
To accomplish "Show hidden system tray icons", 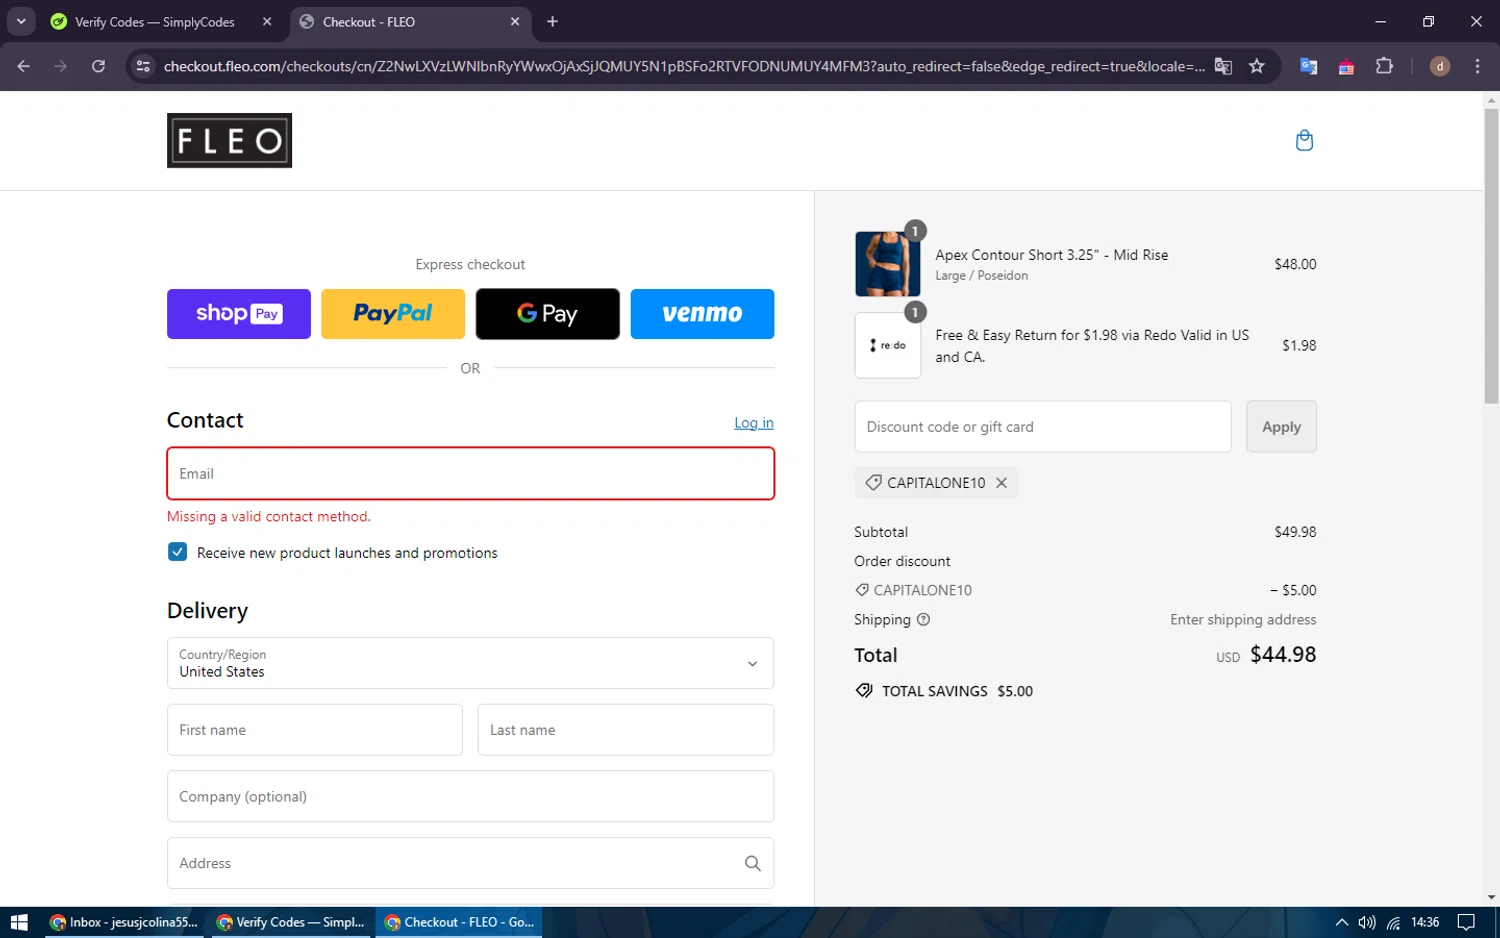I will pos(1342,922).
